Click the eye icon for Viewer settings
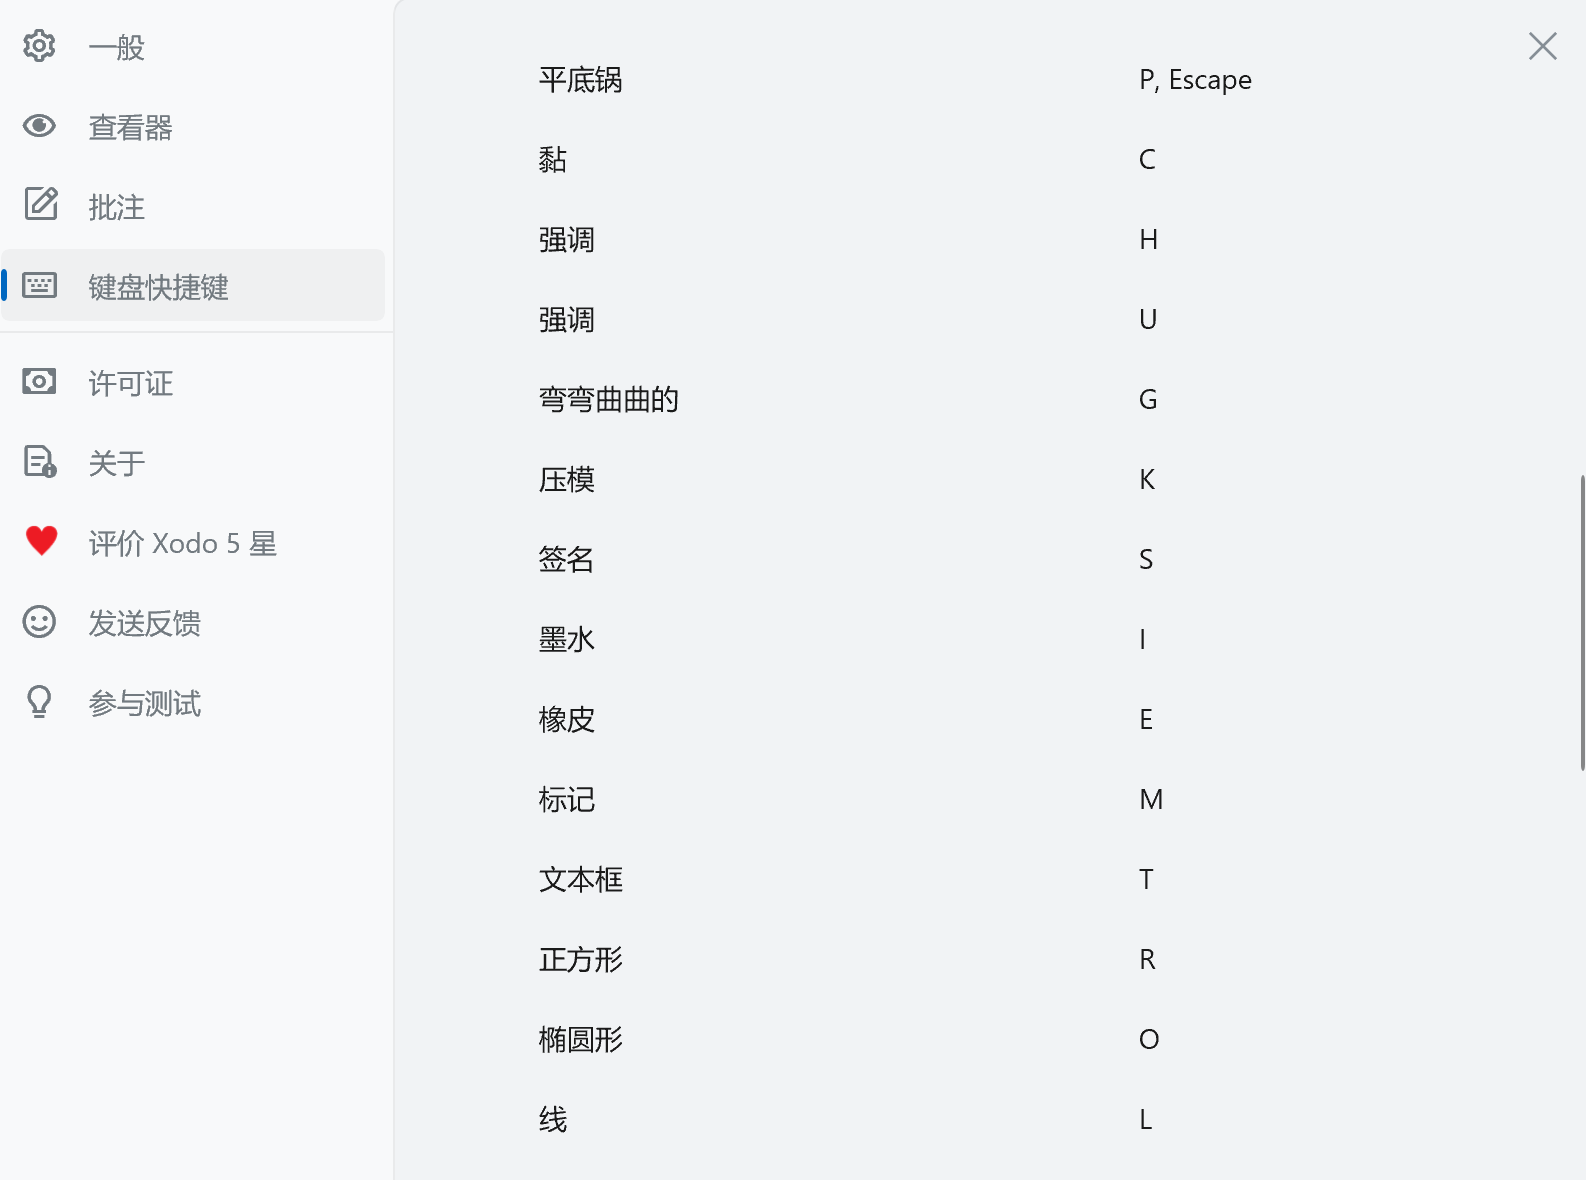 [39, 126]
